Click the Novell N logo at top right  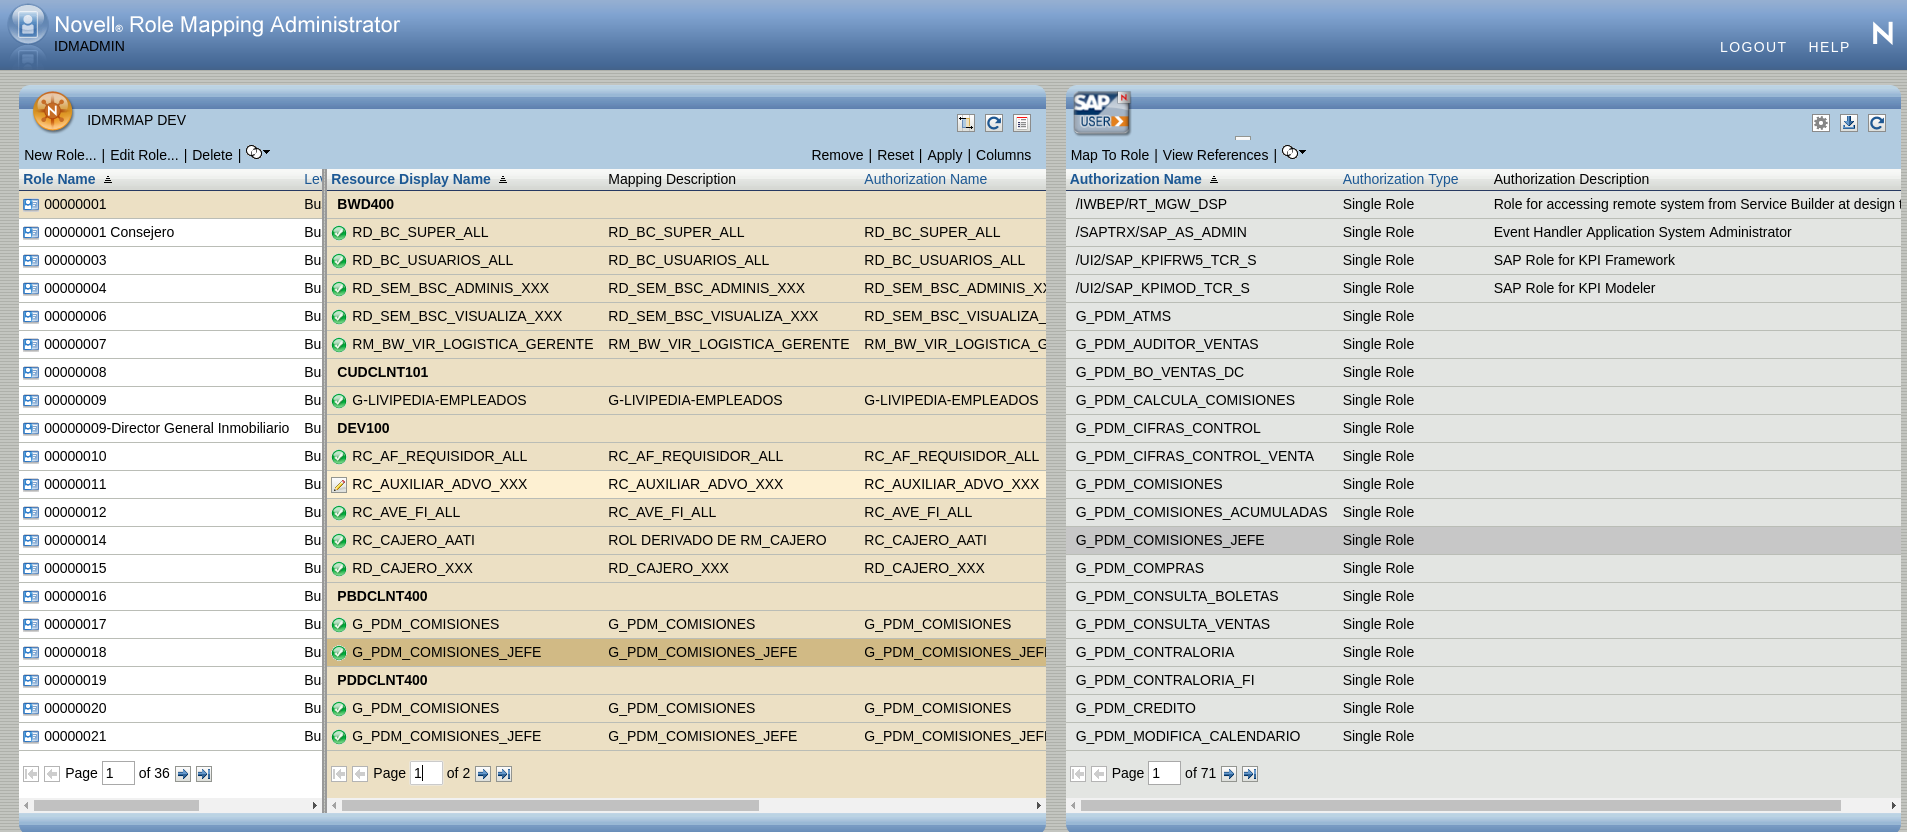(1882, 33)
